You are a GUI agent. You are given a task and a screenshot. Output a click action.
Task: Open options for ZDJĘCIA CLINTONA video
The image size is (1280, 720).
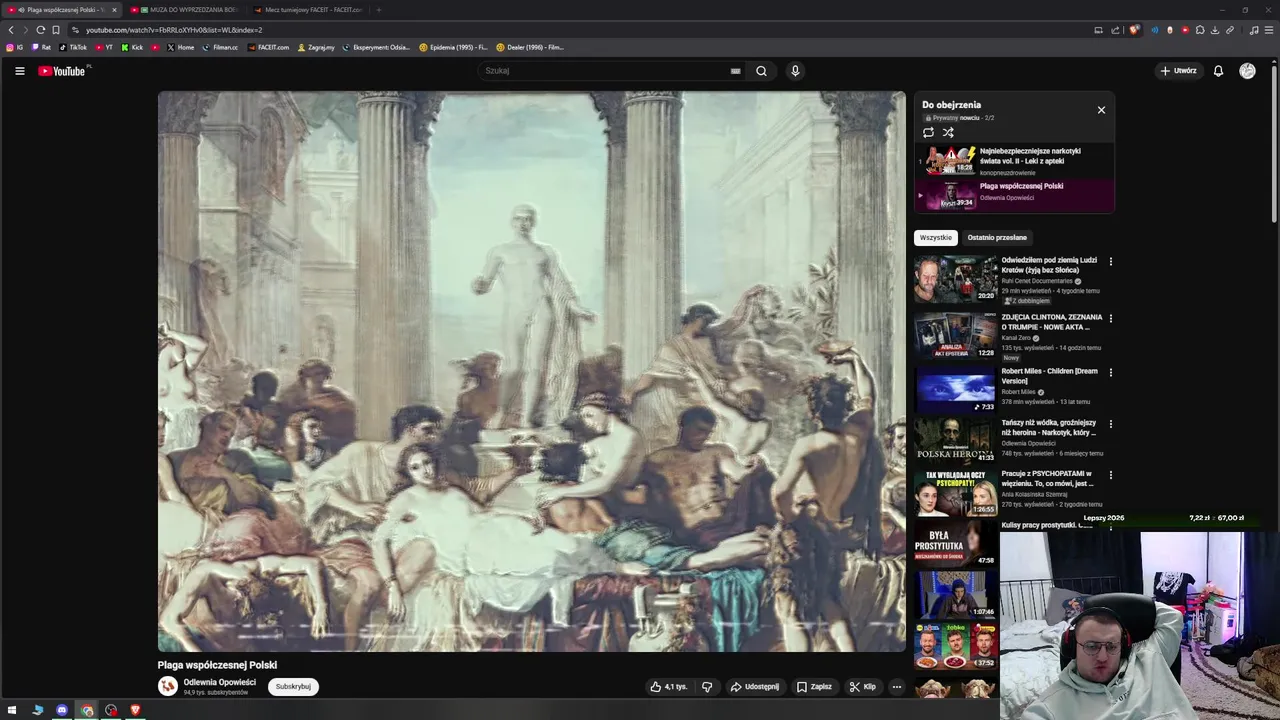tap(1110, 319)
